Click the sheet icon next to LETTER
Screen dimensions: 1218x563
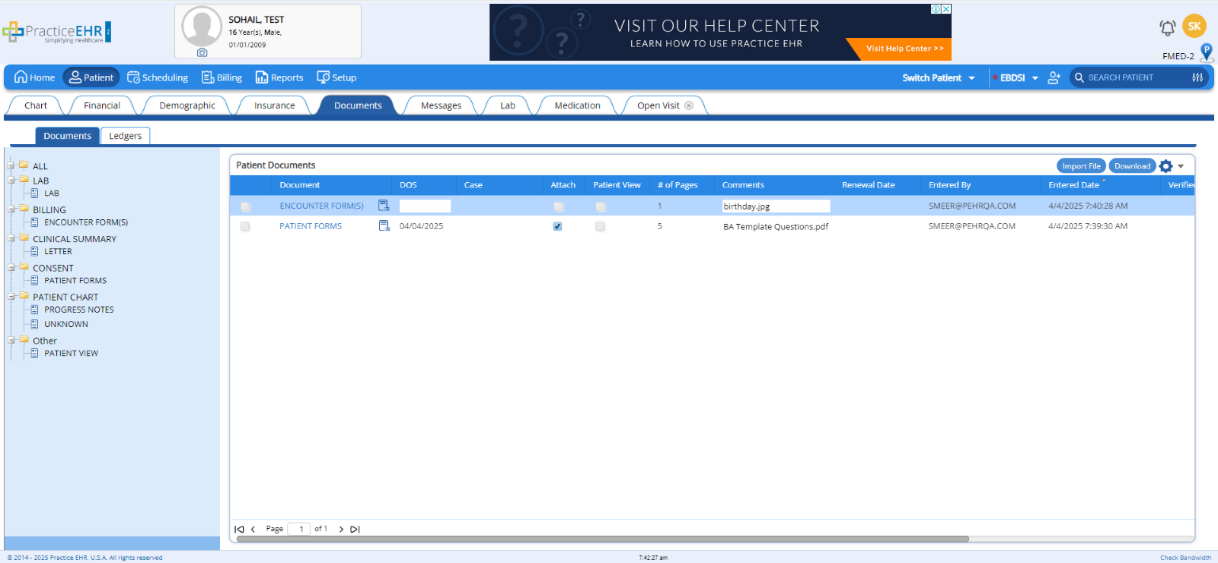(x=35, y=251)
